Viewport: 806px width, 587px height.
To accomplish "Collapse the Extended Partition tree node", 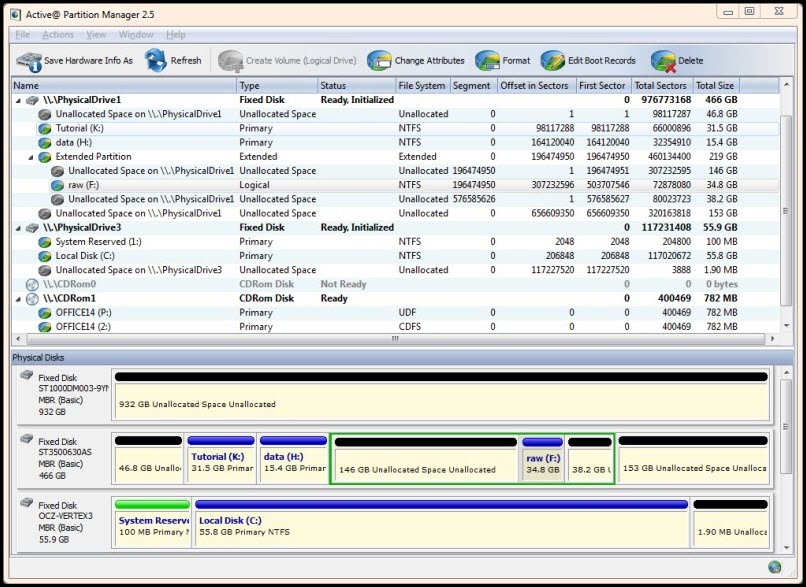I will click(x=31, y=157).
